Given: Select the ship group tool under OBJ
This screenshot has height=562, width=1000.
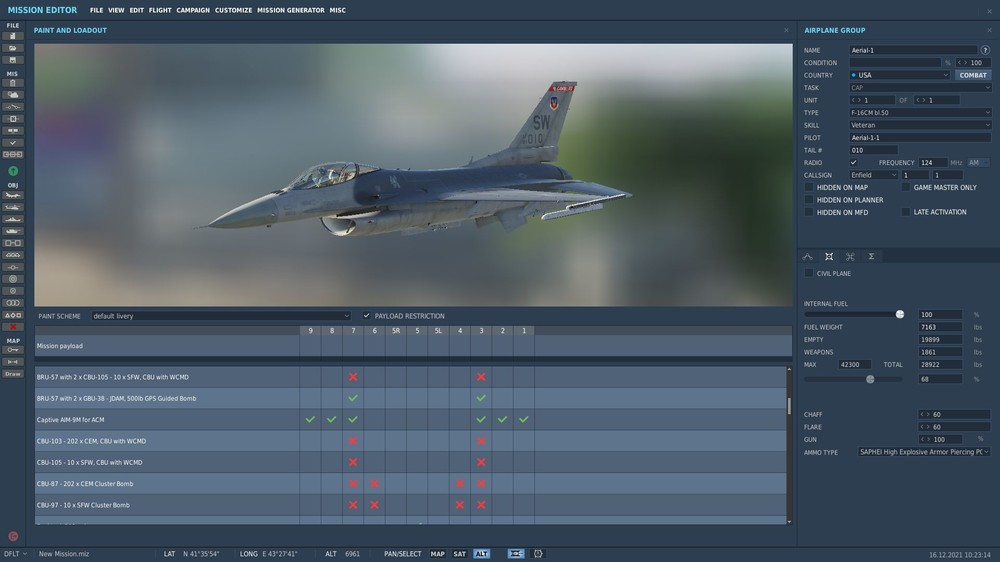Looking at the screenshot, I should (x=13, y=219).
